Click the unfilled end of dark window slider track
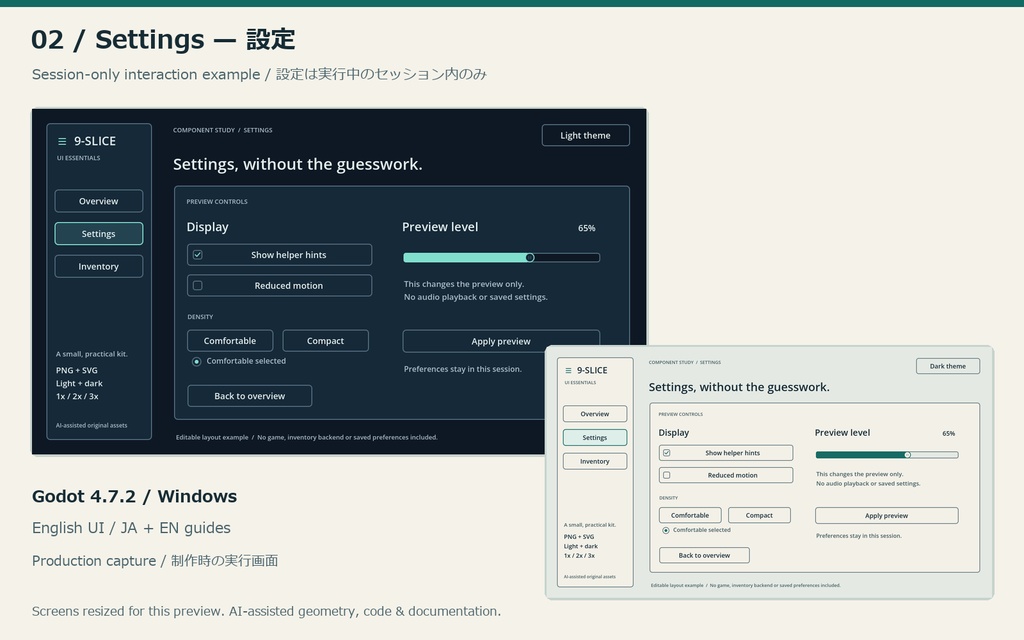 (x=567, y=257)
